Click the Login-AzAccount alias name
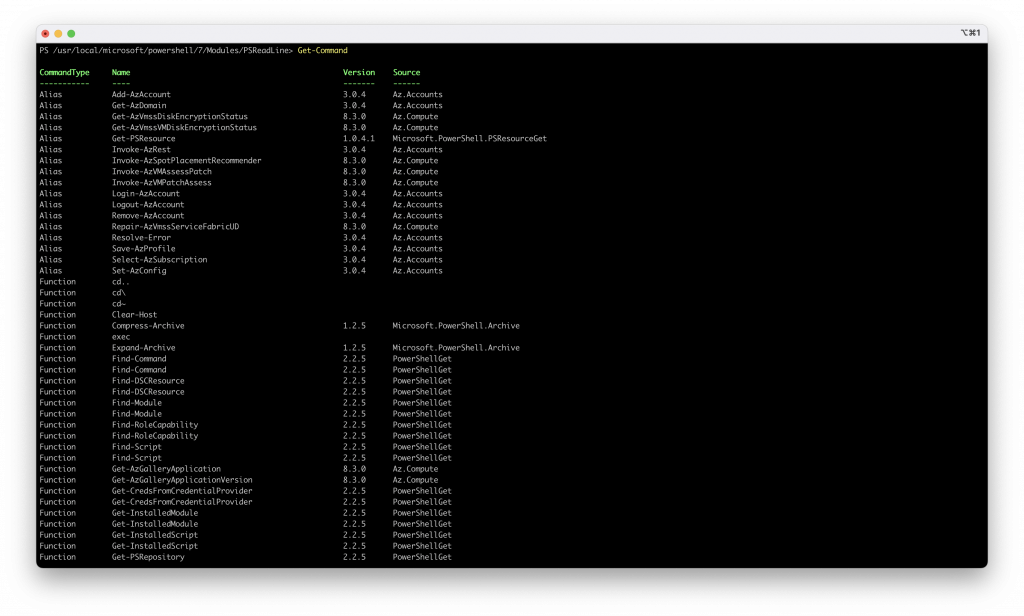1024x616 pixels. (146, 194)
